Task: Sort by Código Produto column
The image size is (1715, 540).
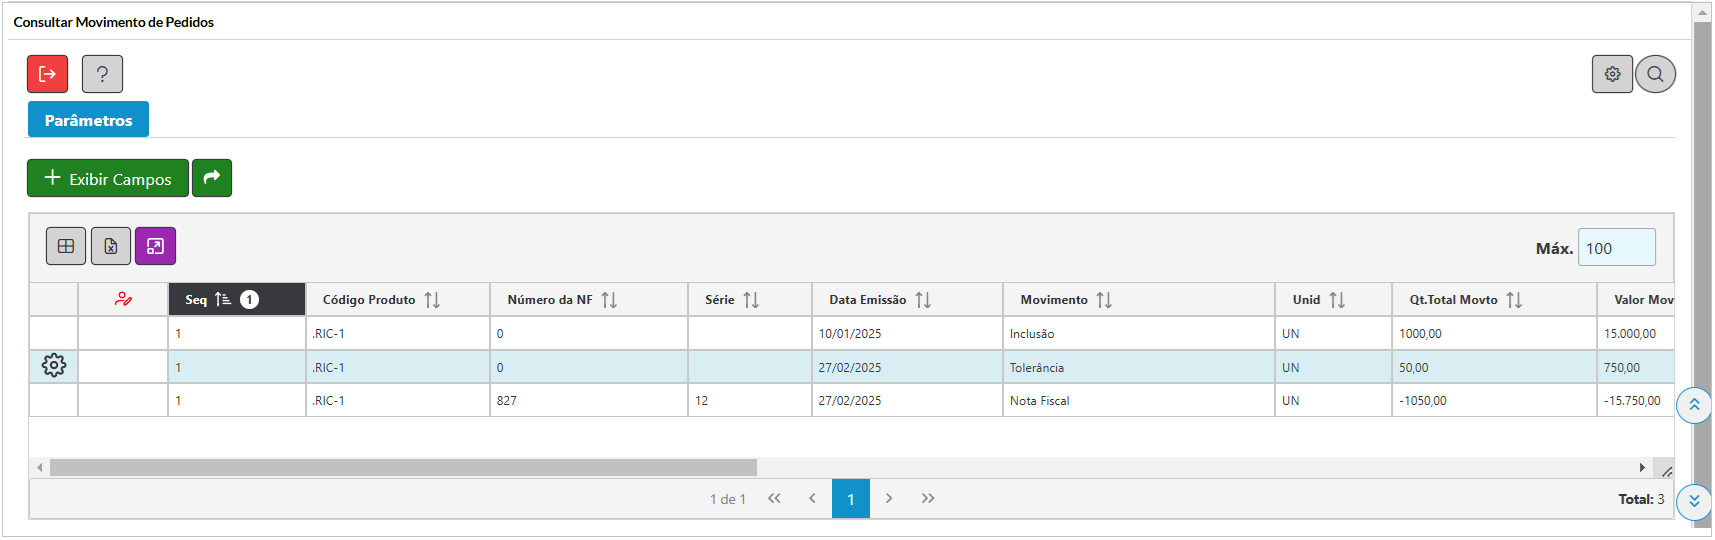Action: [x=432, y=300]
